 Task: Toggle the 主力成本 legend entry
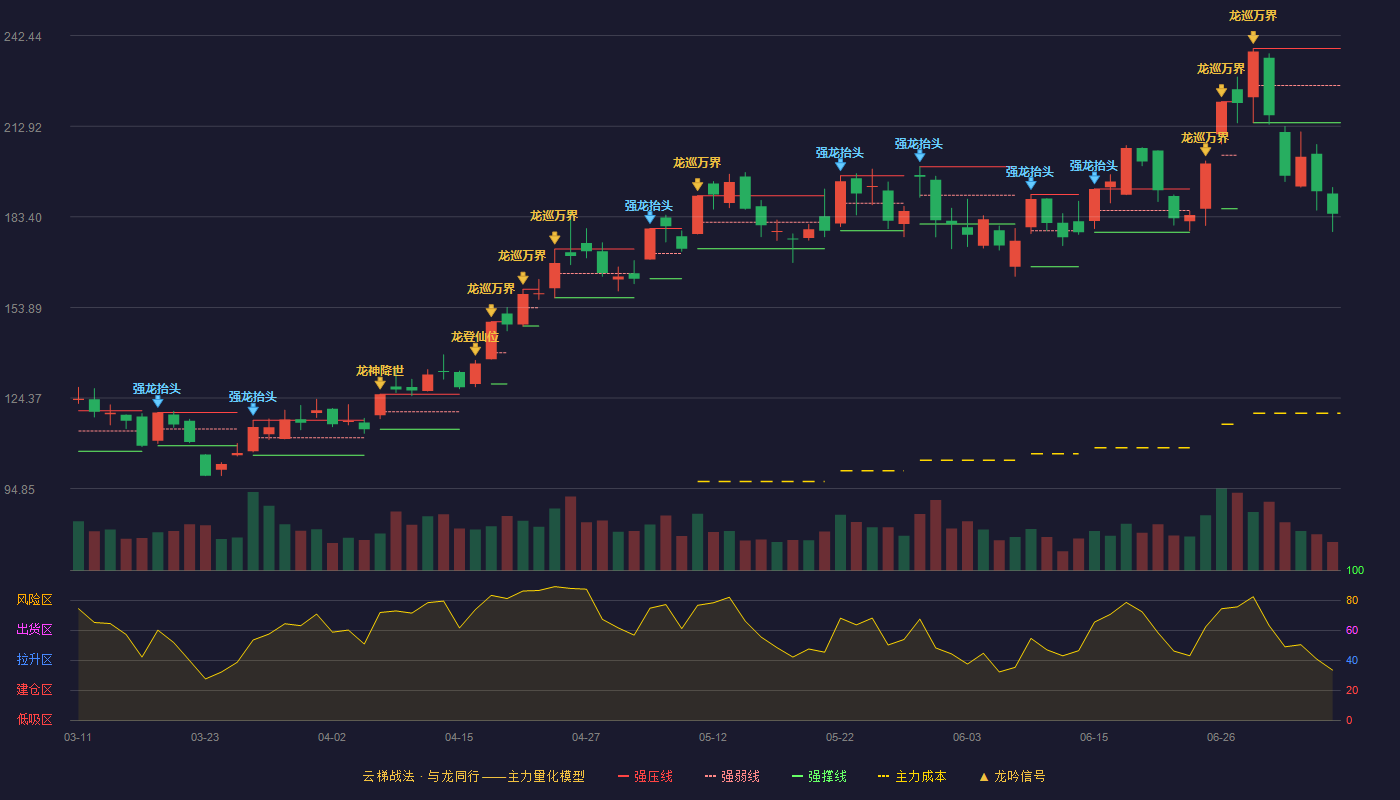[x=912, y=776]
